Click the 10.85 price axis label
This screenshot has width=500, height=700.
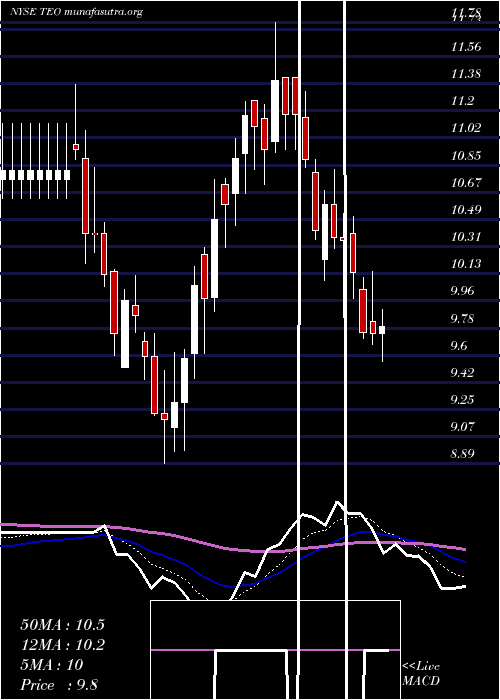[x=466, y=156]
